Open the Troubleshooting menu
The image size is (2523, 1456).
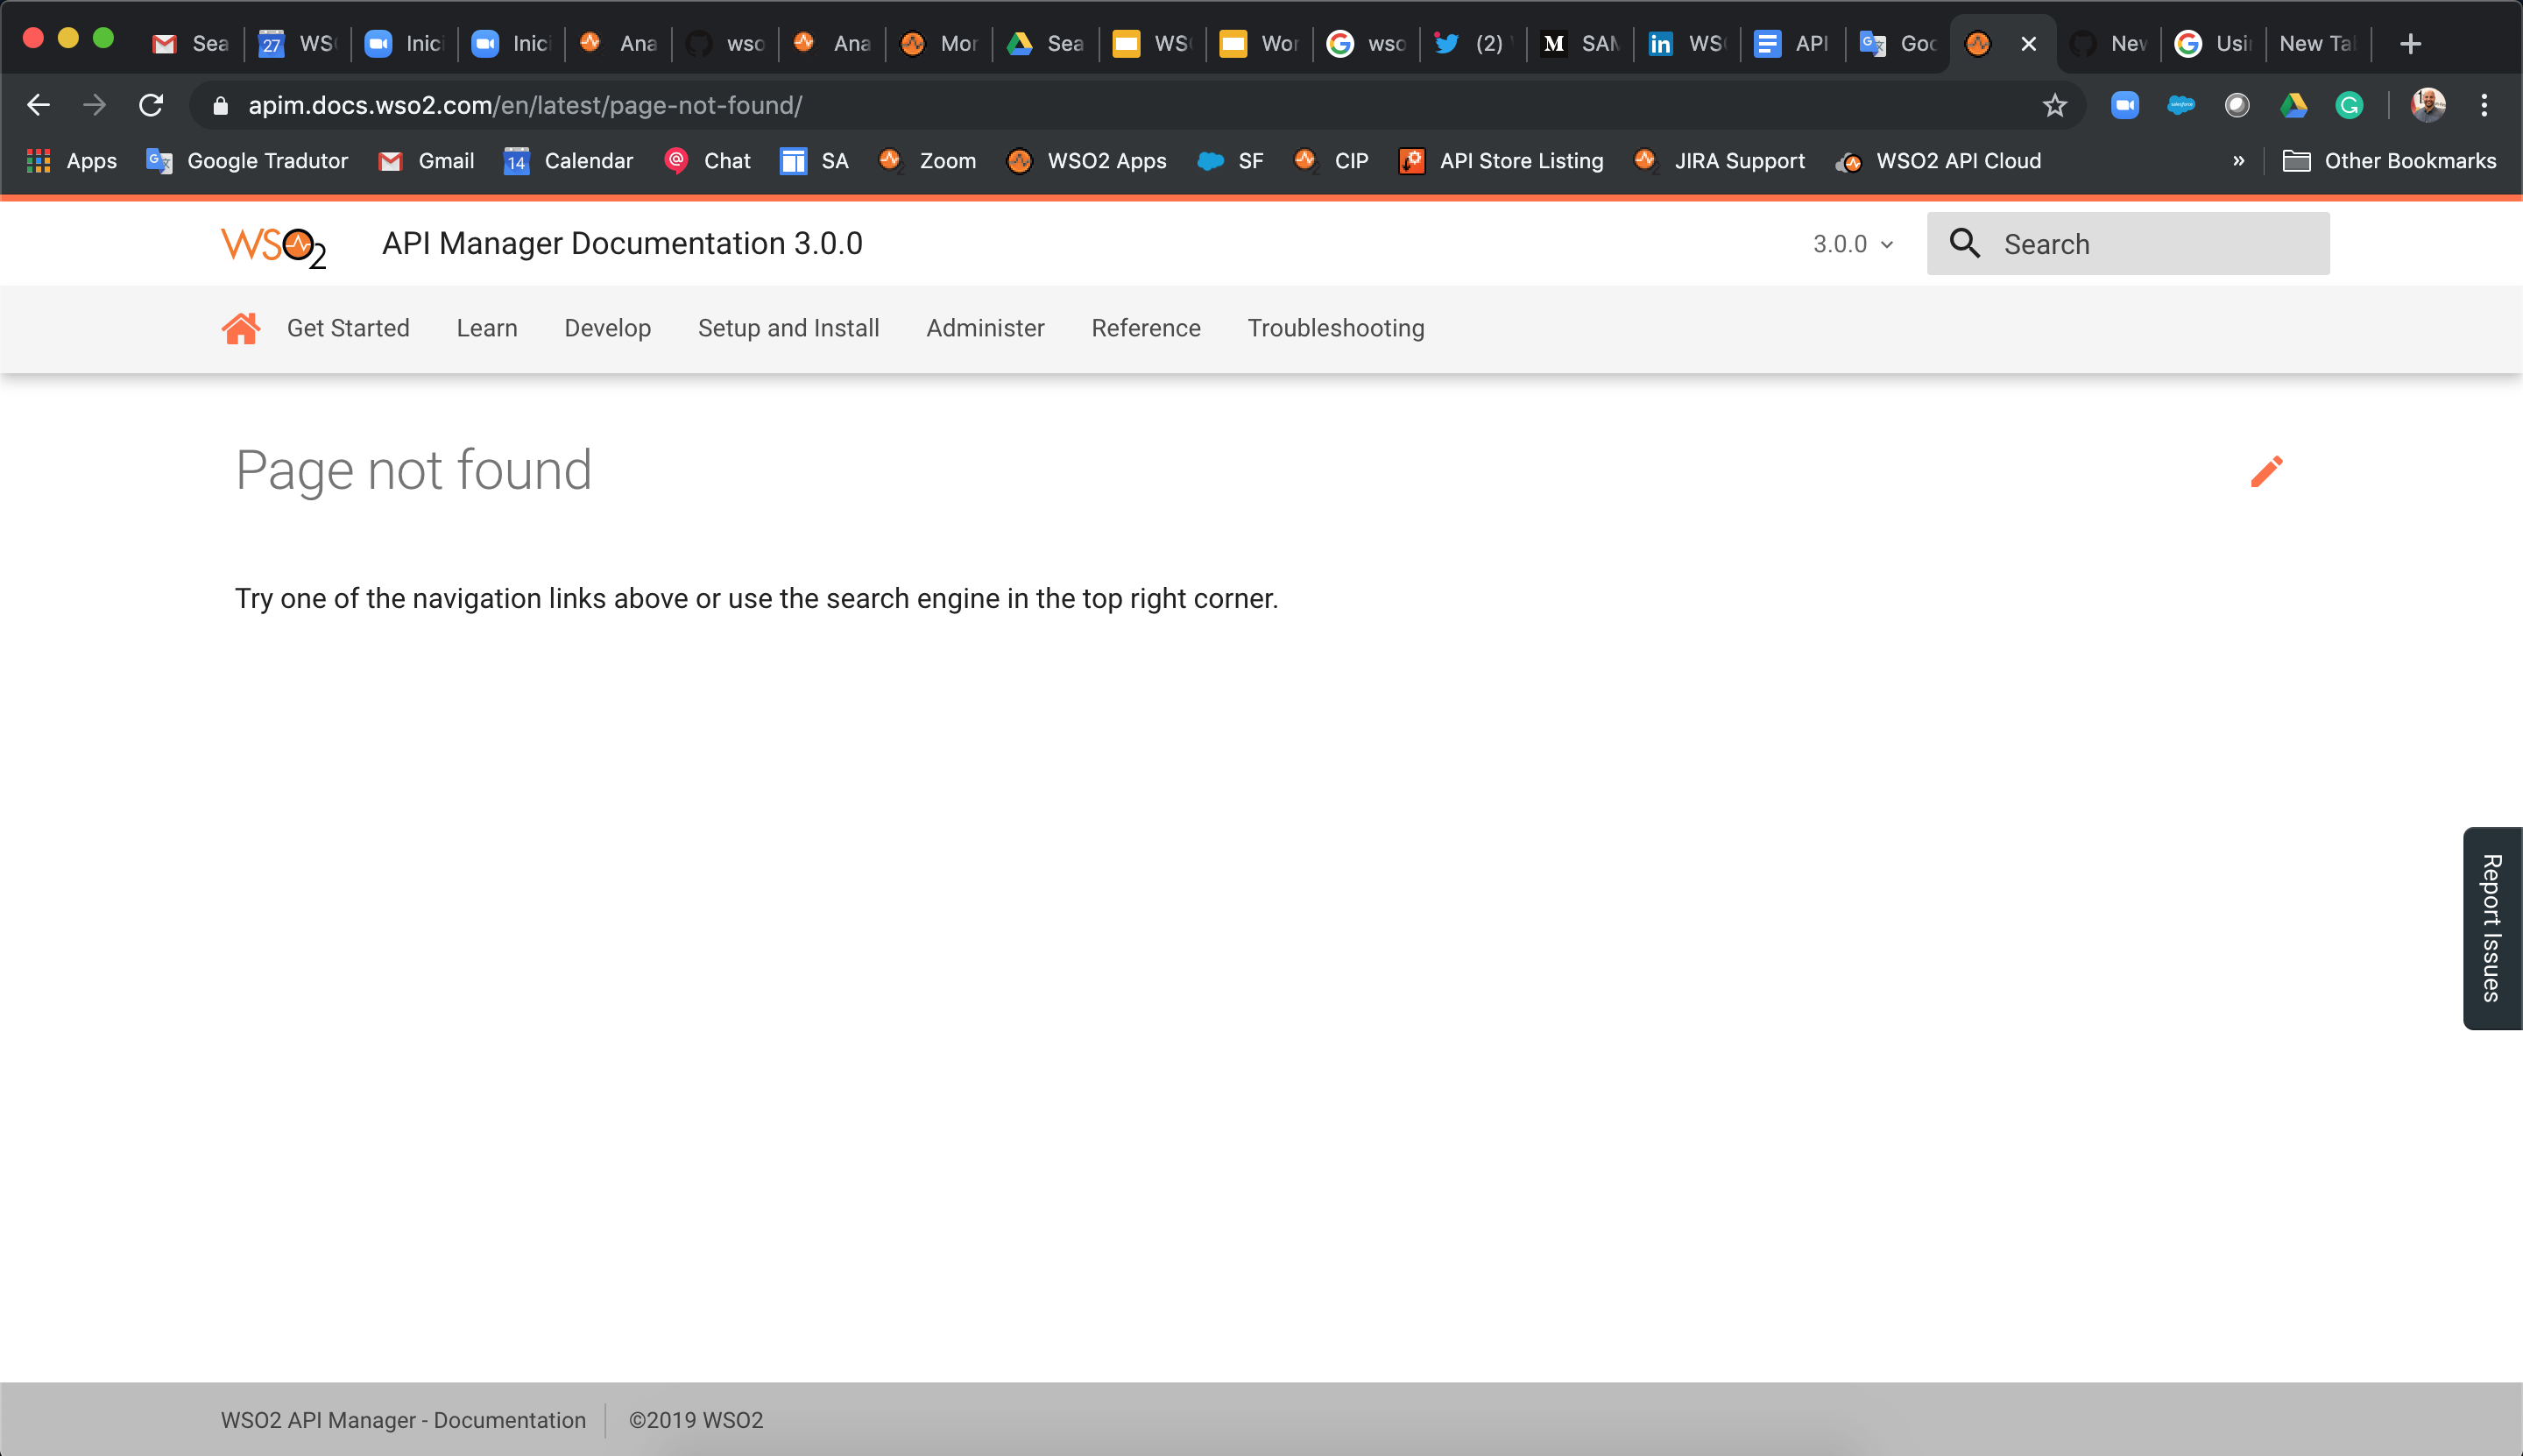click(x=1336, y=328)
